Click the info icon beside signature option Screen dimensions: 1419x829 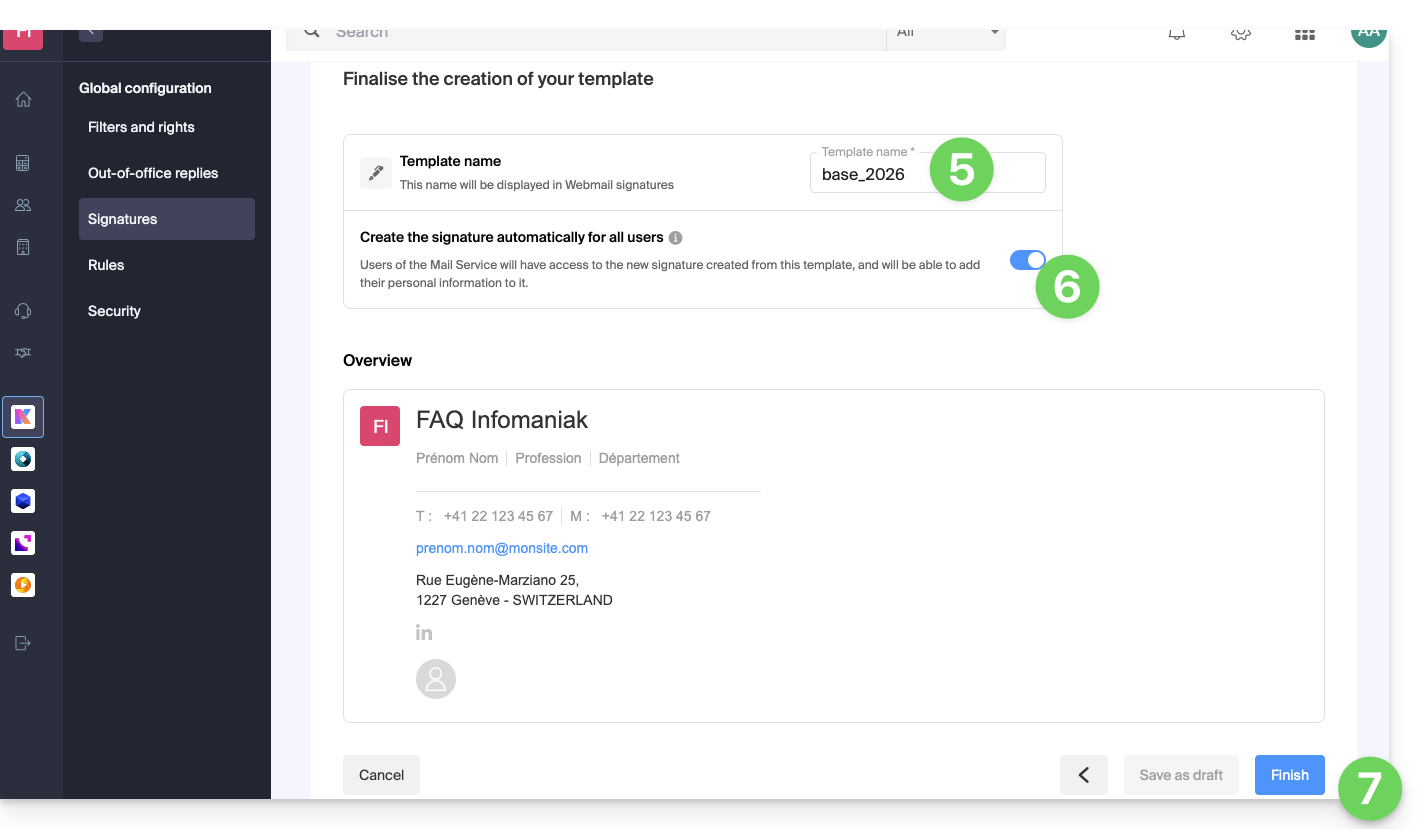[676, 238]
